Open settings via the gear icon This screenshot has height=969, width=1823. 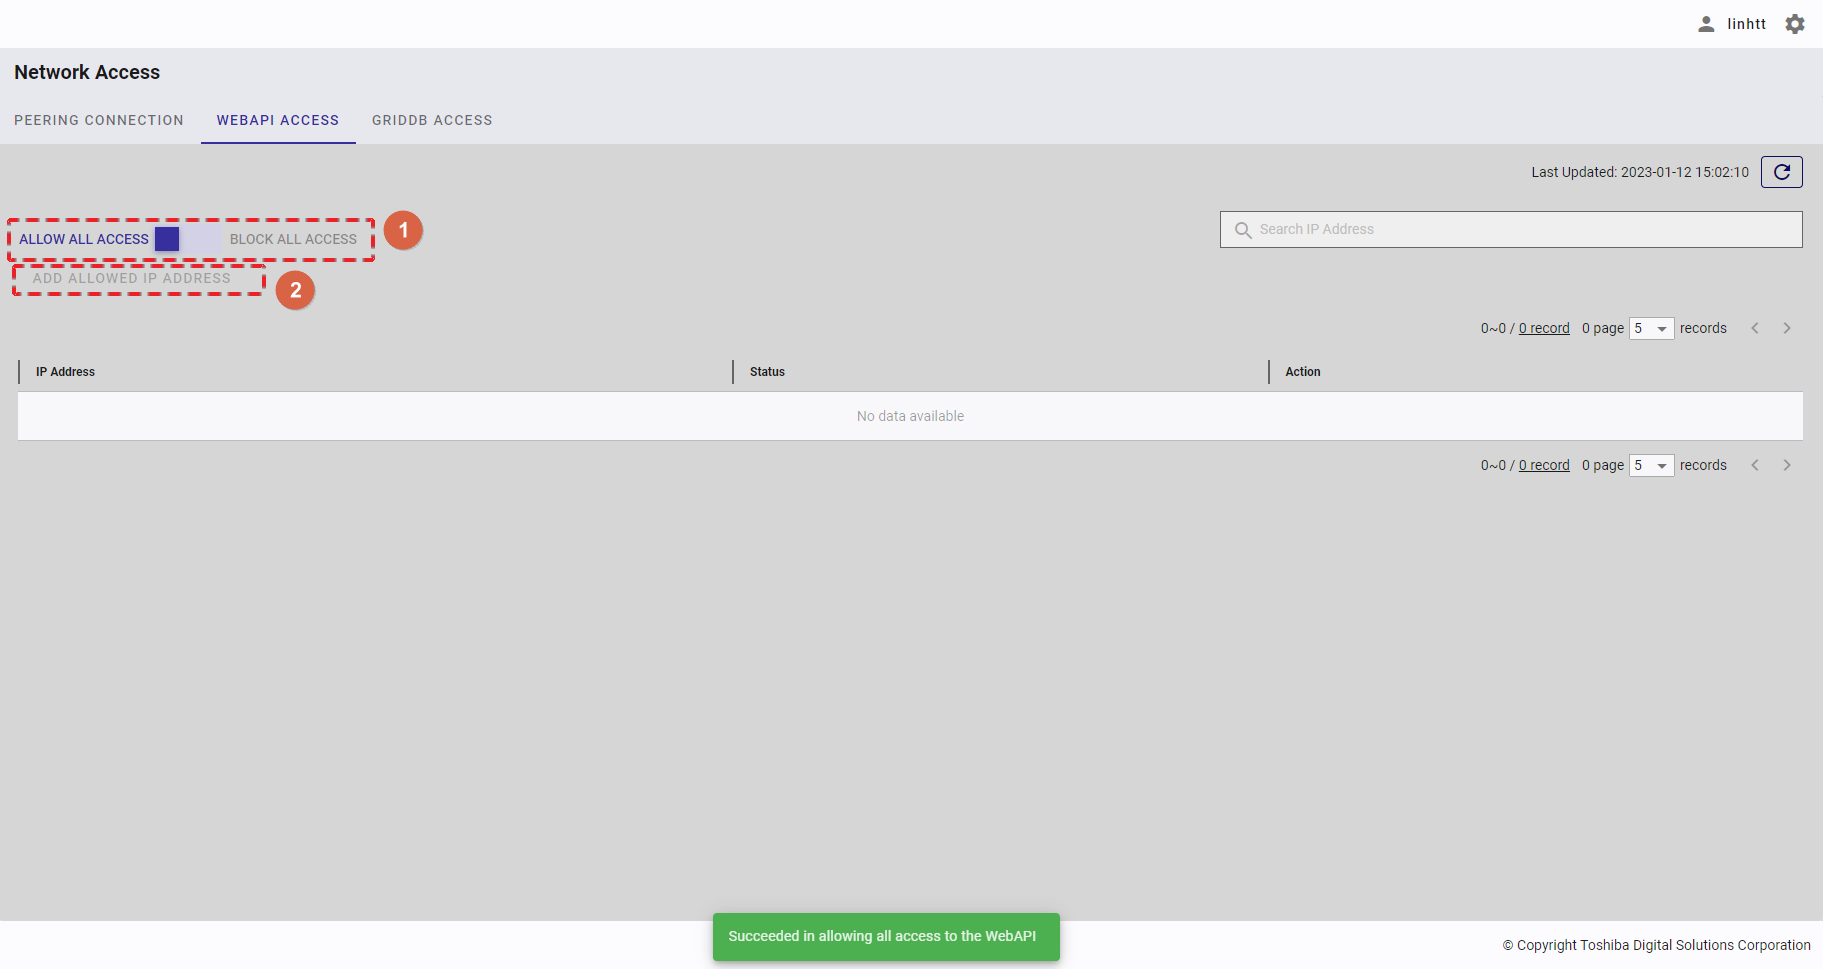tap(1795, 24)
